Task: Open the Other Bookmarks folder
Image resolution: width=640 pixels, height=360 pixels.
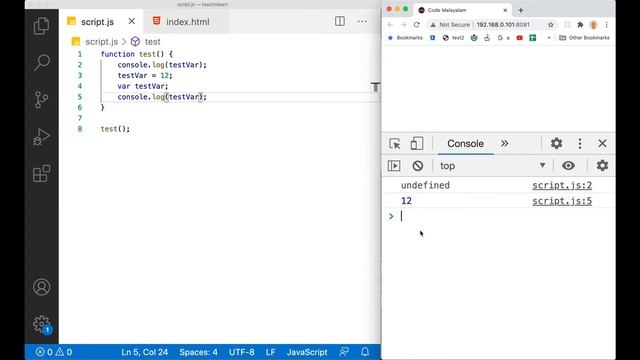Action: (584, 38)
